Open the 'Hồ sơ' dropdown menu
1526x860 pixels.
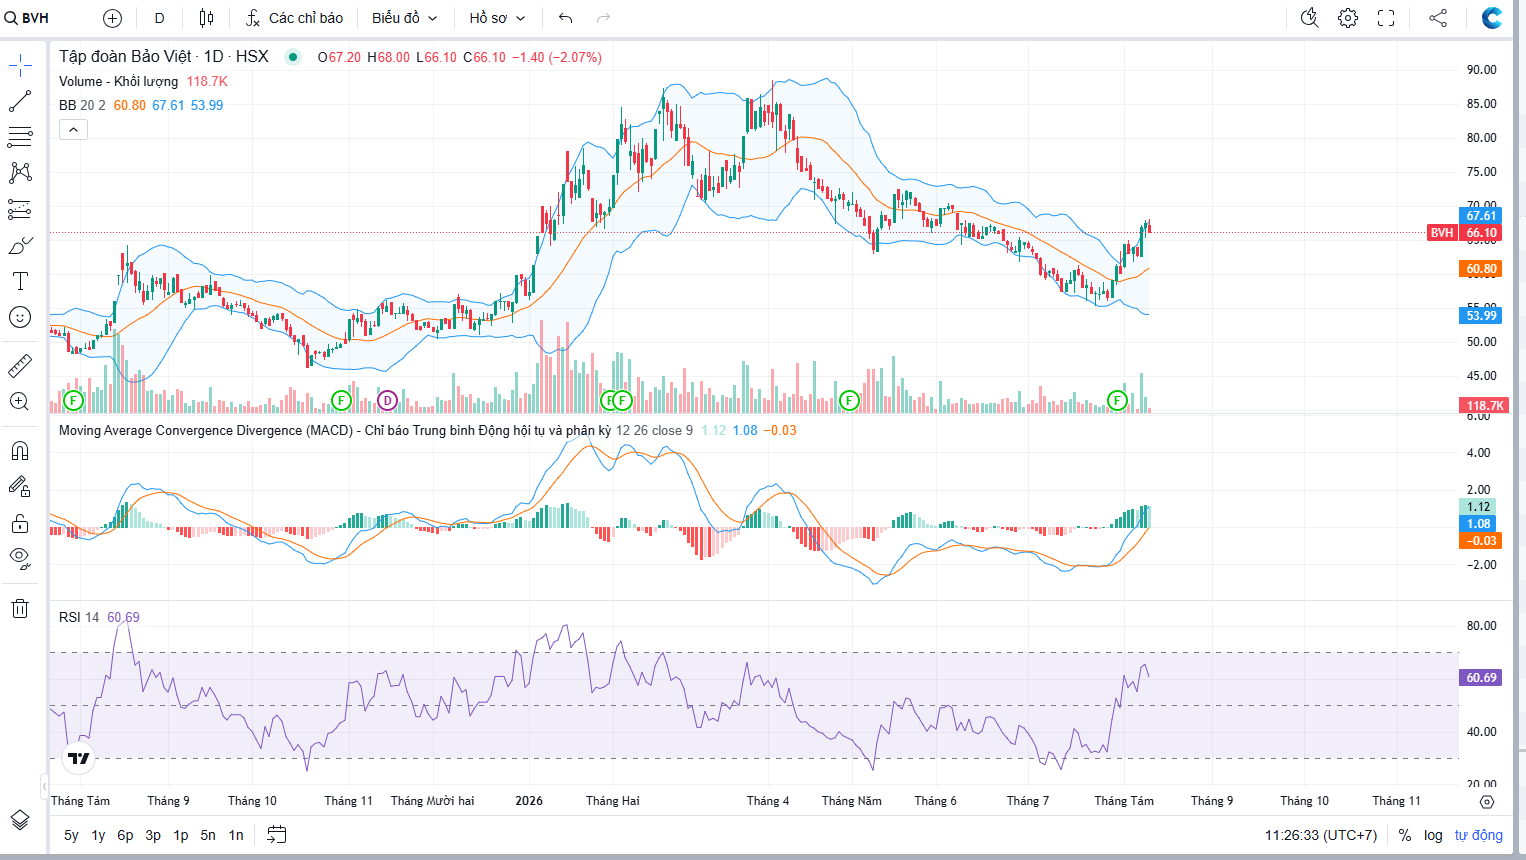(497, 18)
